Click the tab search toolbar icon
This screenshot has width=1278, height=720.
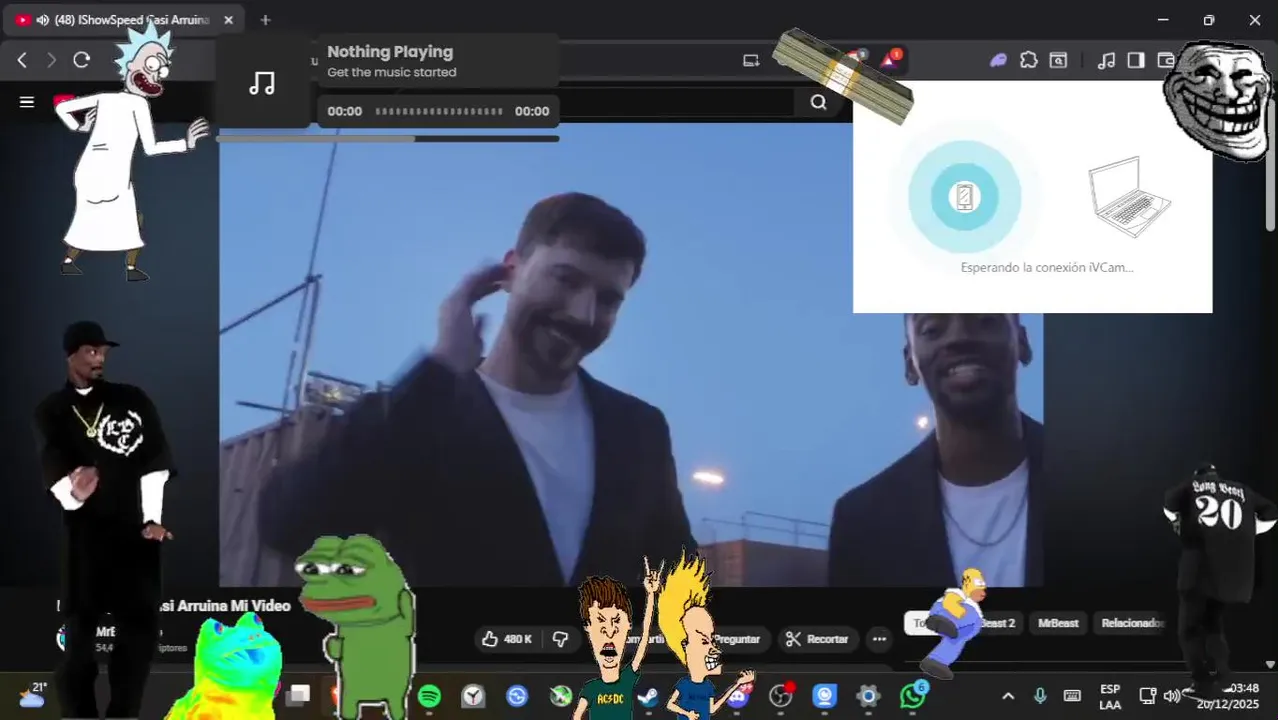coord(1058,60)
